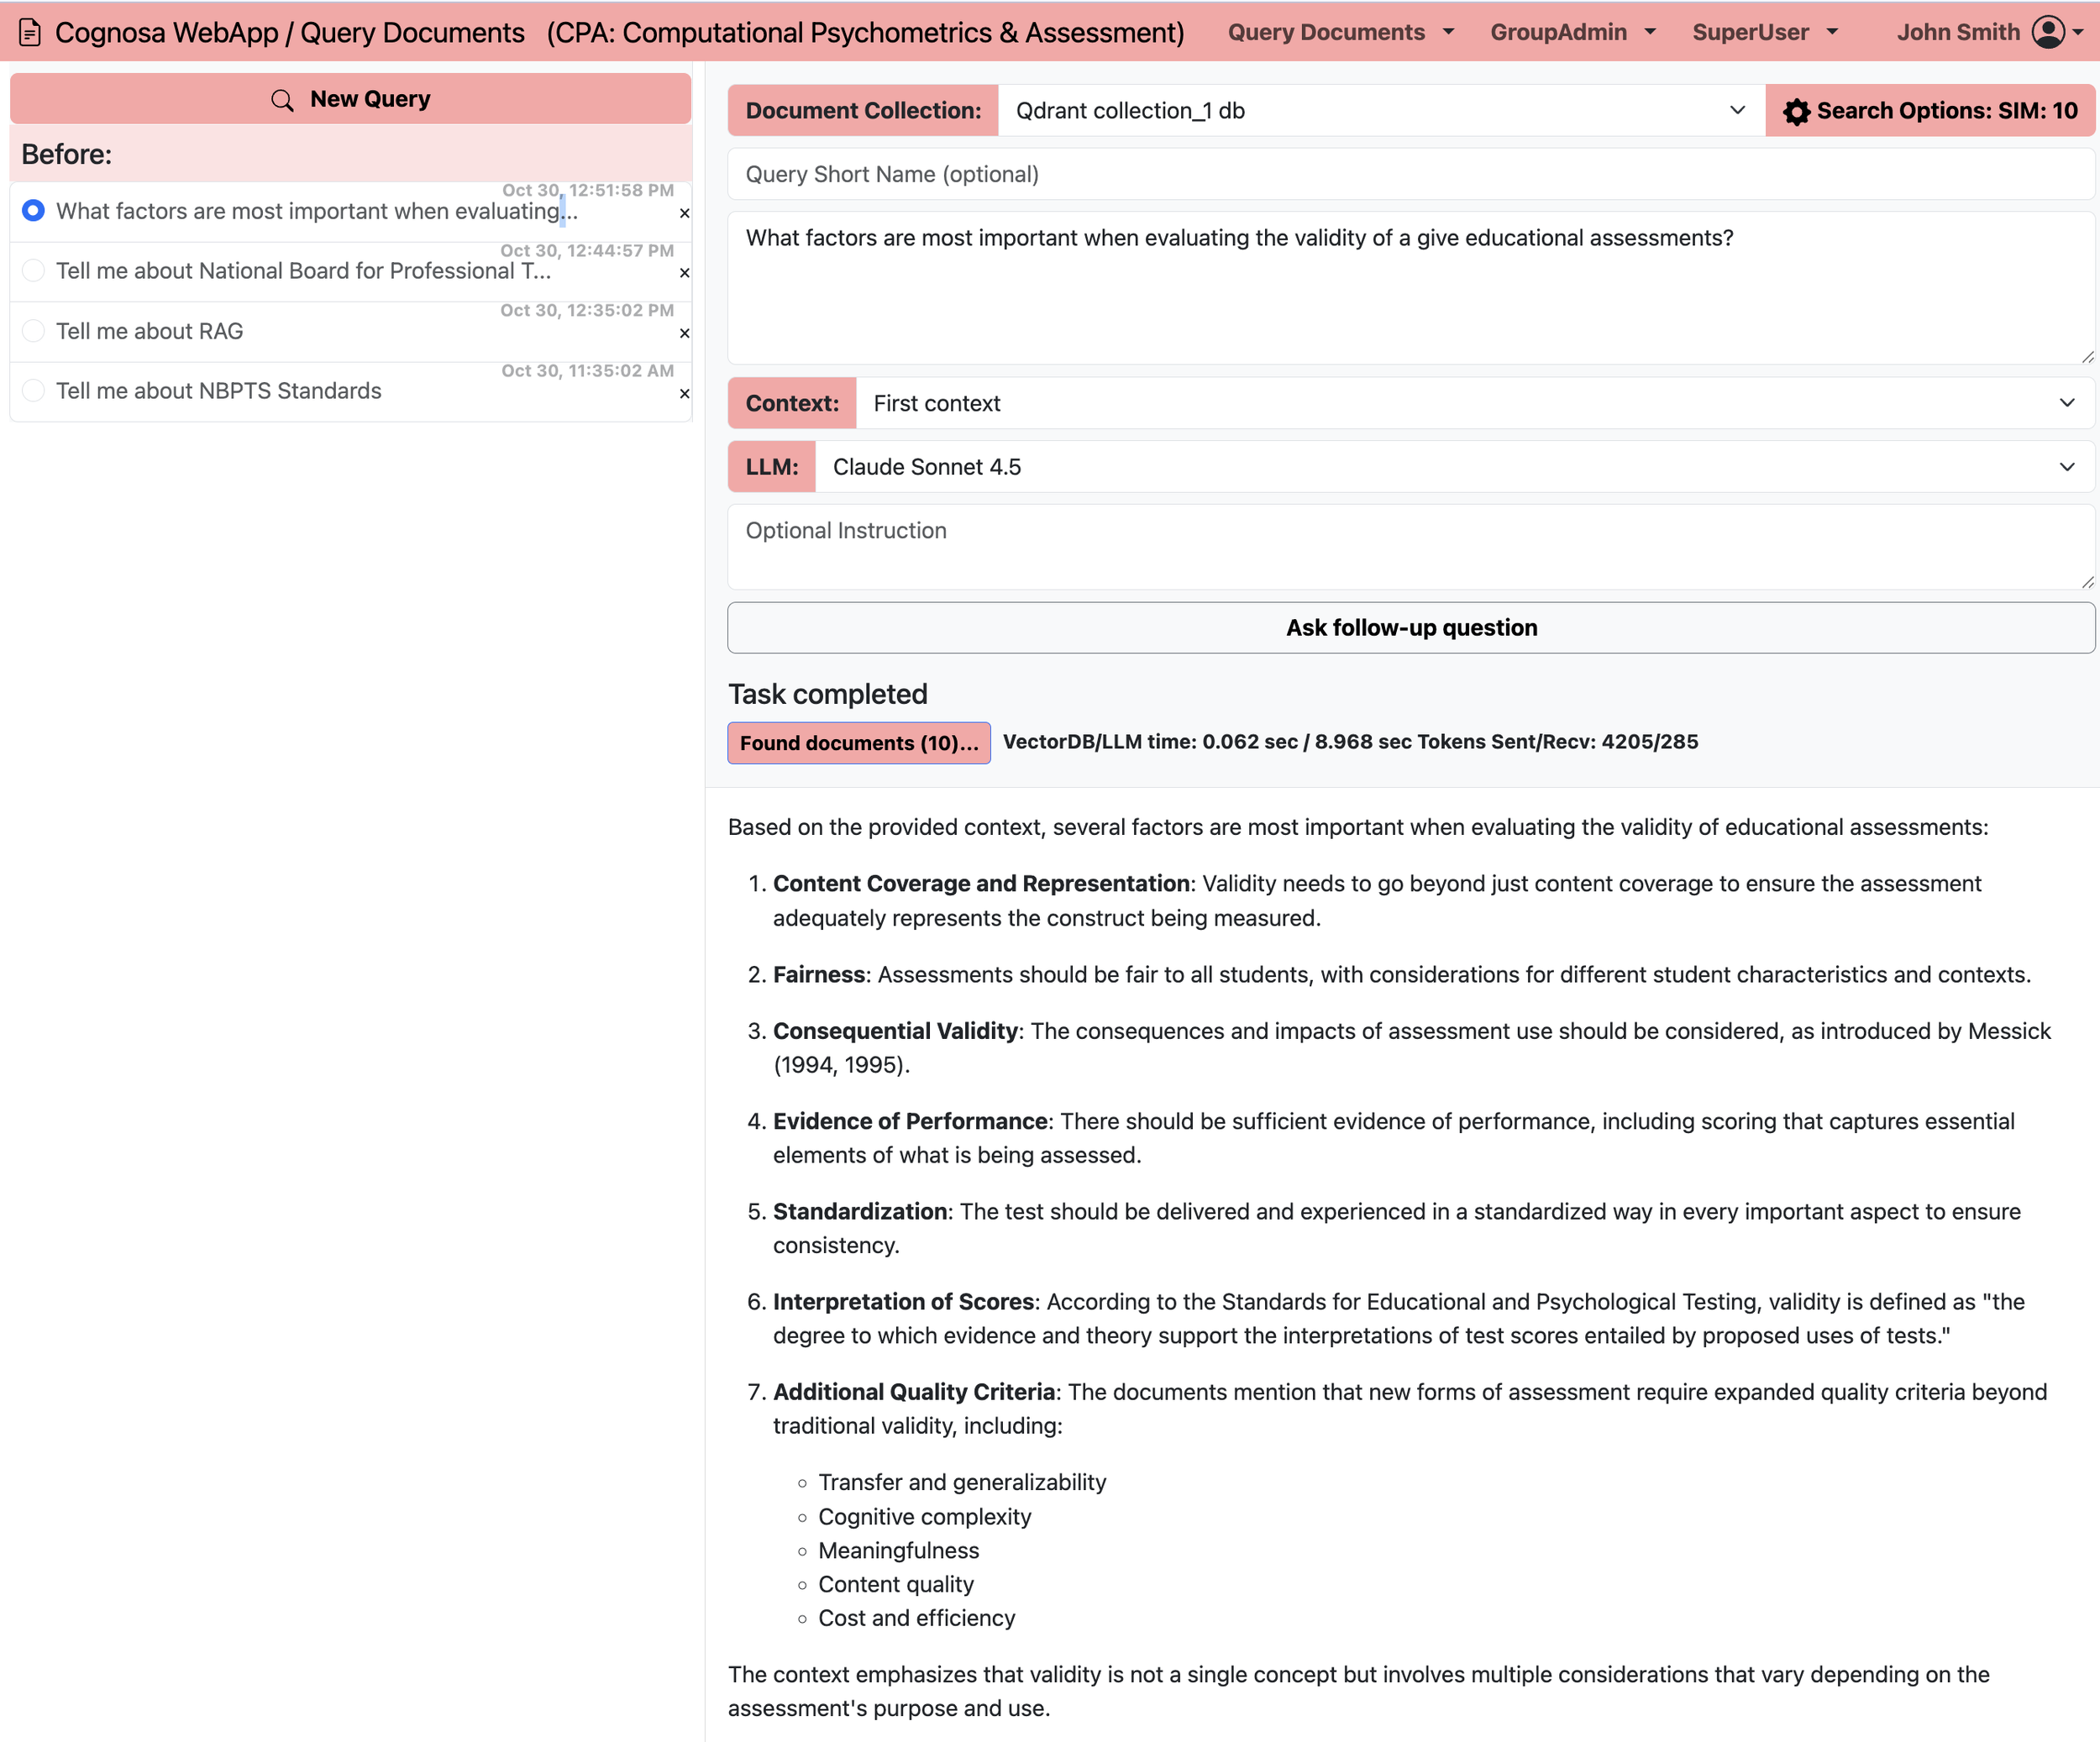Remove the NBPTS Standards query entry
The image size is (2100, 1742).
coord(684,394)
